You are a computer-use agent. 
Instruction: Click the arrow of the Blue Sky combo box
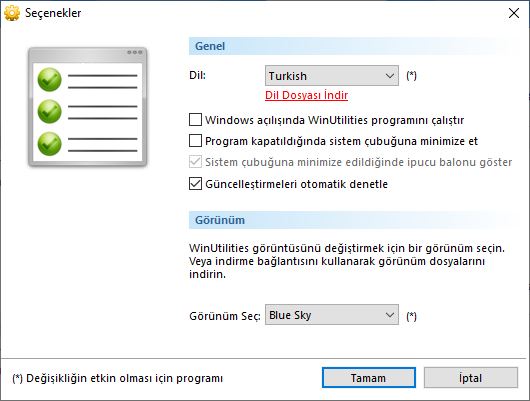390,315
